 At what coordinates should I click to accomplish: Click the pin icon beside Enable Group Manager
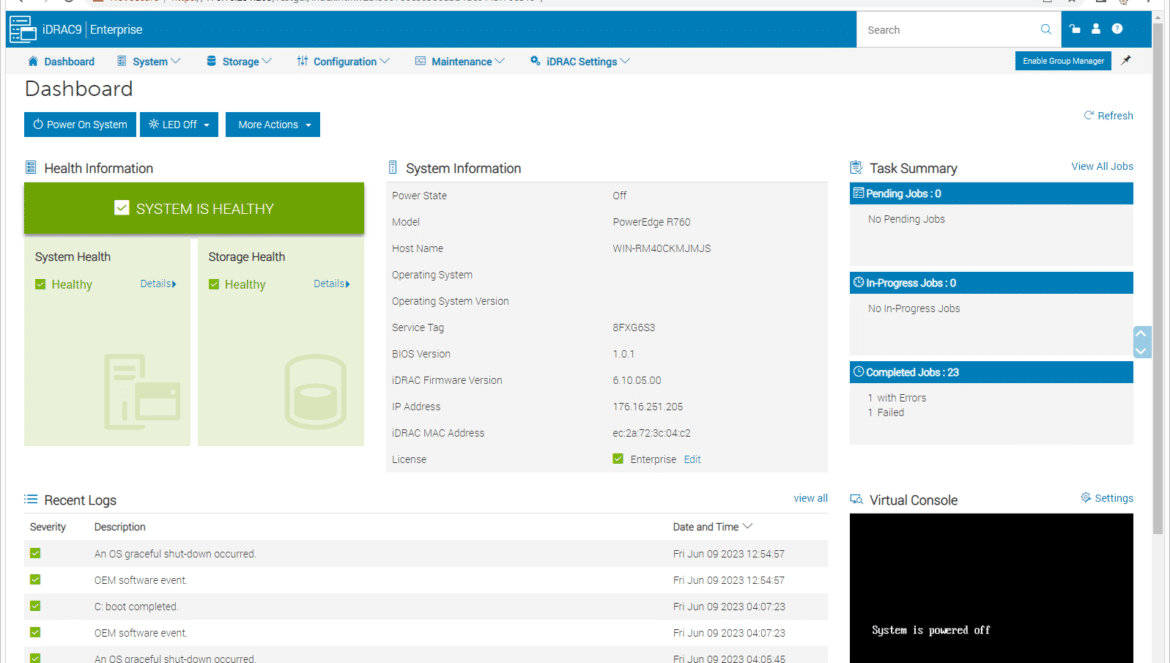tap(1126, 60)
